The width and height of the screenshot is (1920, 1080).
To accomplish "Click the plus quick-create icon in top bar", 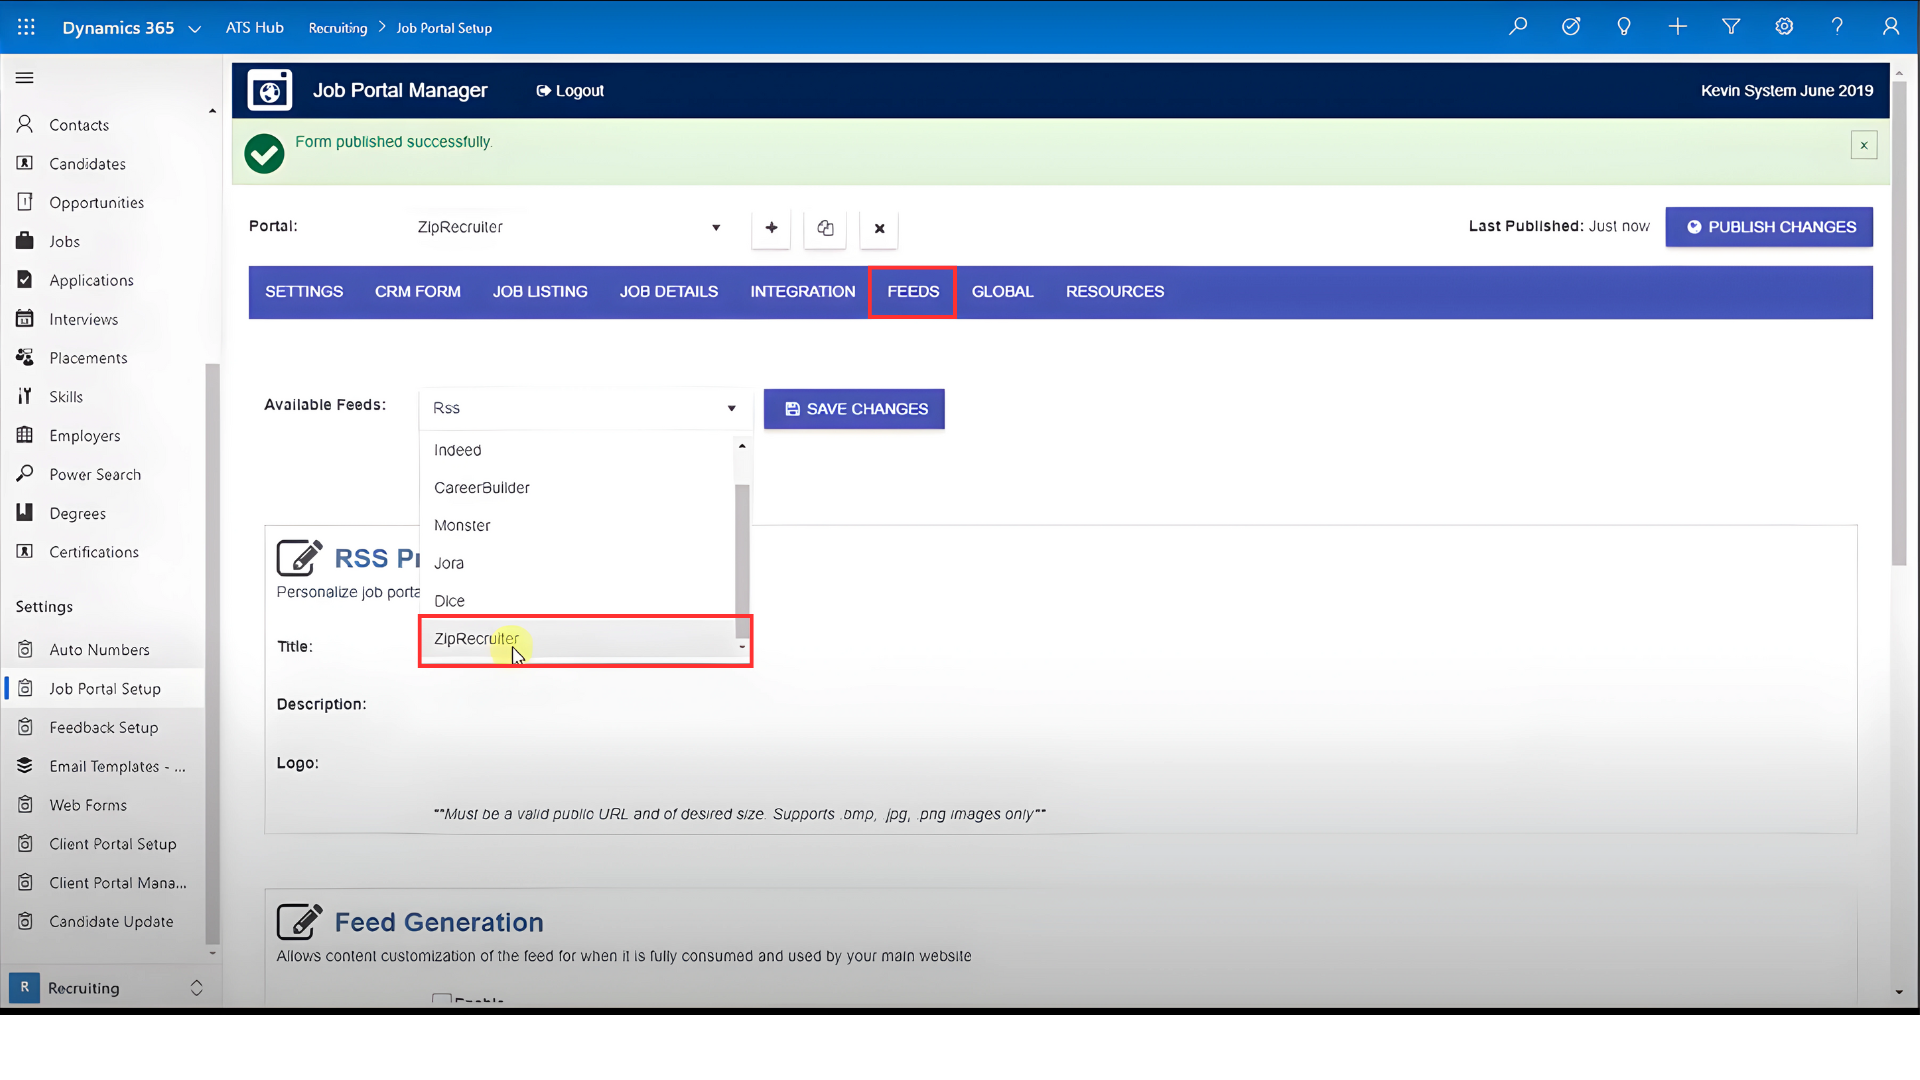I will point(1678,27).
